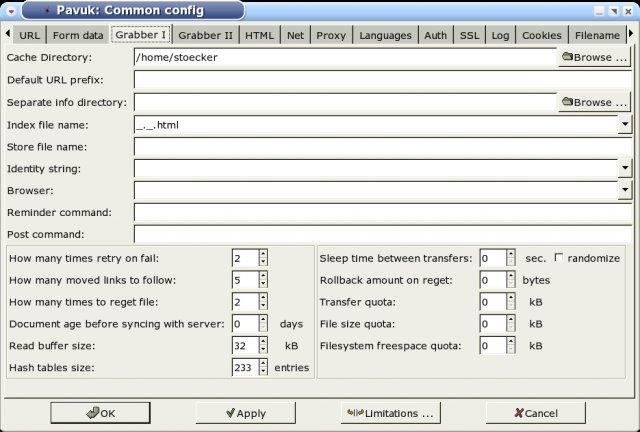Open the Filename tab
The image size is (640, 432).
(x=597, y=36)
